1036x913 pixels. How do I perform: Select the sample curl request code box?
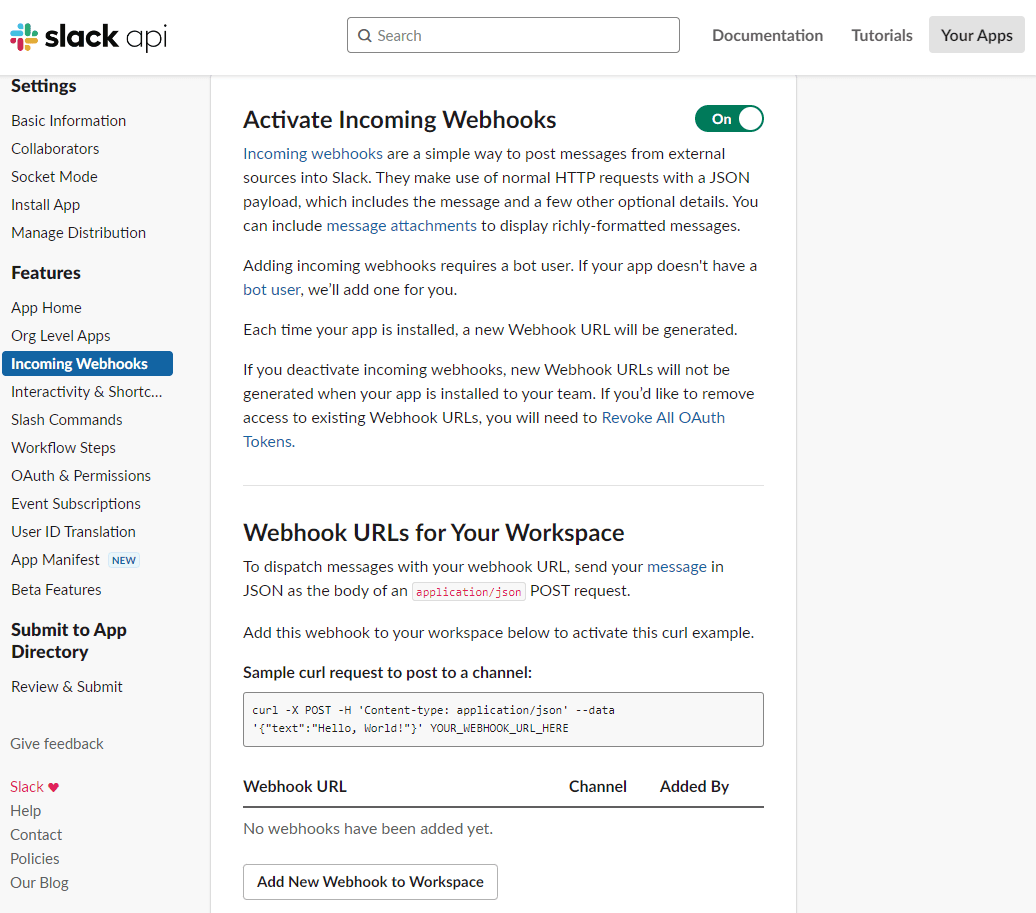503,719
